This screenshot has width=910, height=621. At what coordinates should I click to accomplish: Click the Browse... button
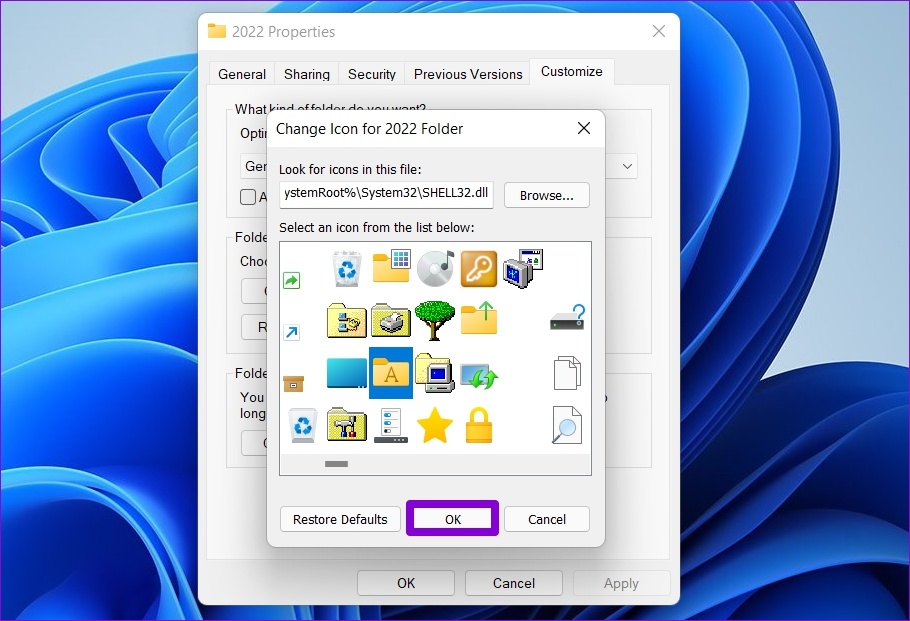547,196
